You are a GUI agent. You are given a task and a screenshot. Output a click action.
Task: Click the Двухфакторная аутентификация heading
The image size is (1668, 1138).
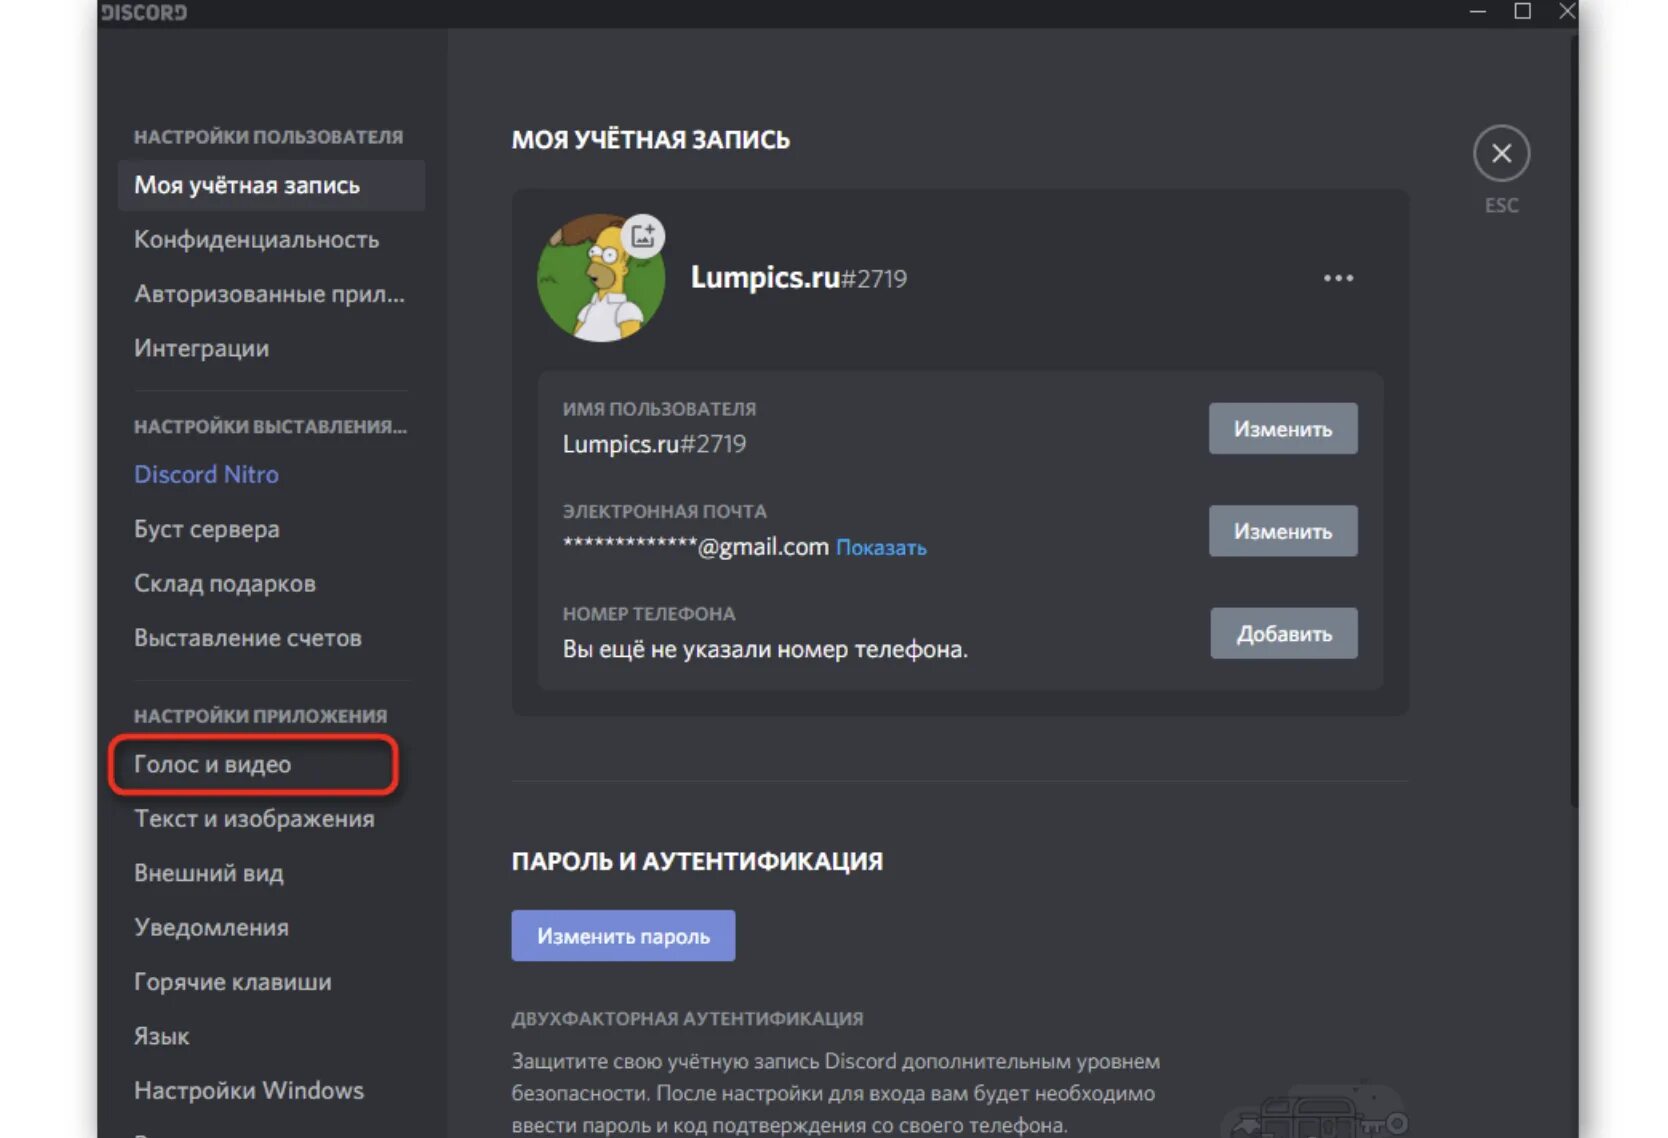coord(687,1018)
